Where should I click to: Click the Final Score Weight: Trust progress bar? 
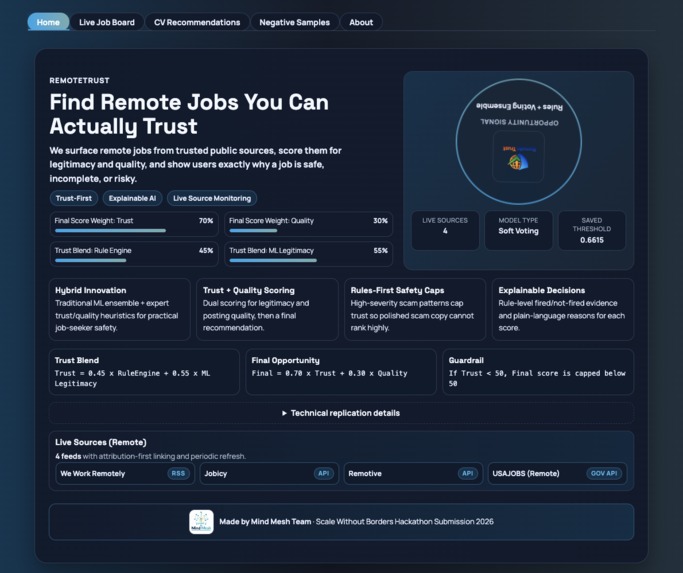click(110, 231)
